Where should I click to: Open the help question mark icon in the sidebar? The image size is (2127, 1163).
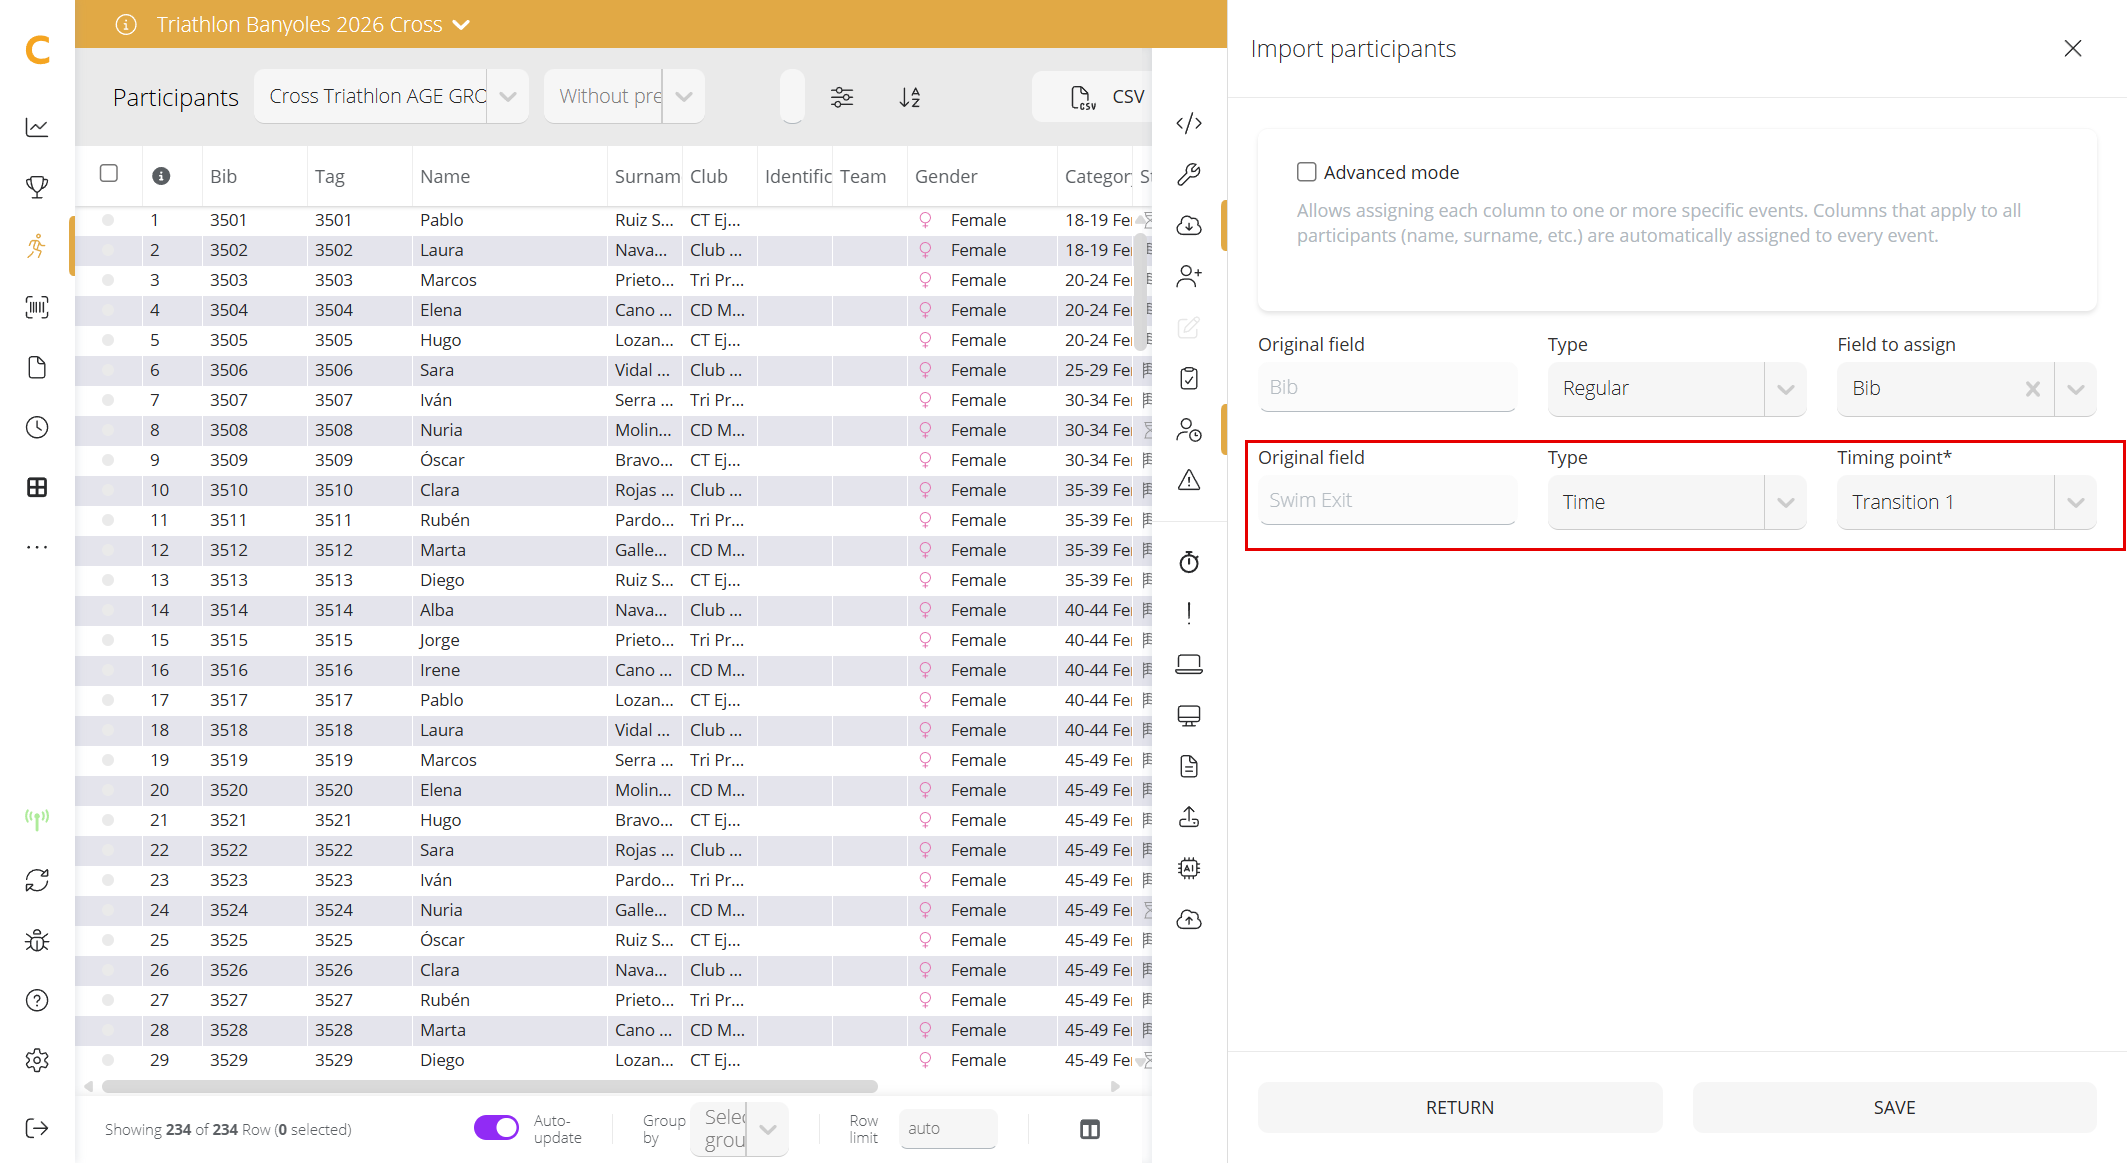(37, 1000)
